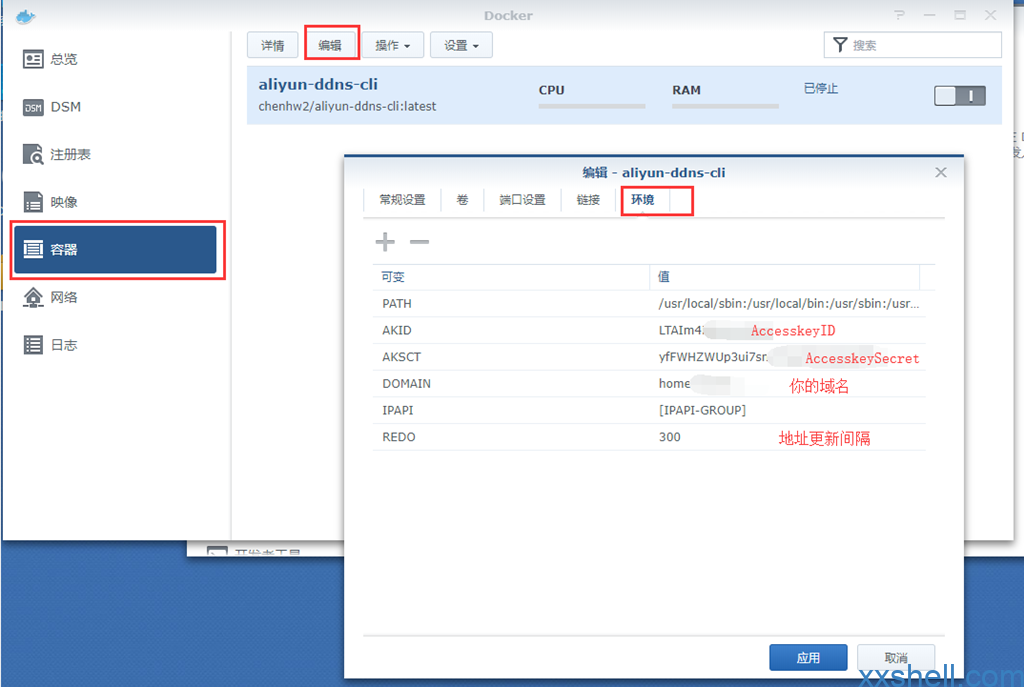Select the REDO variable name cell

[511, 437]
